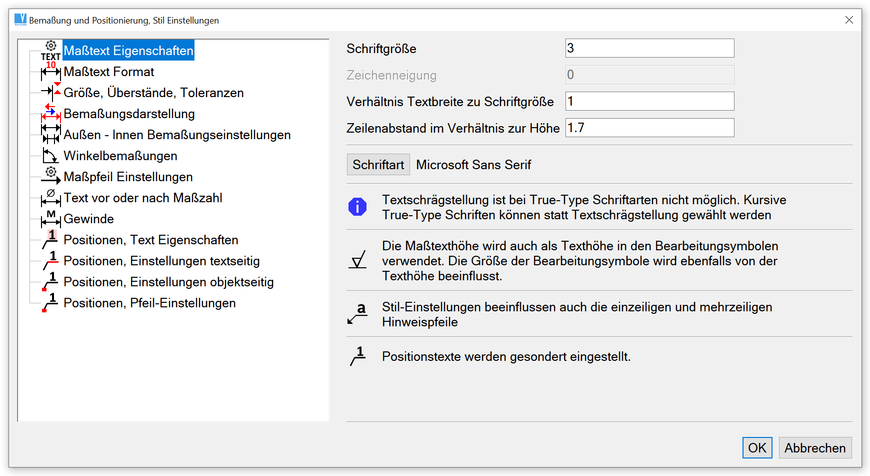Viewport: 870px width, 476px height.
Task: Select Größe, Überstände, Toleranzen in tree
Action: coord(153,93)
